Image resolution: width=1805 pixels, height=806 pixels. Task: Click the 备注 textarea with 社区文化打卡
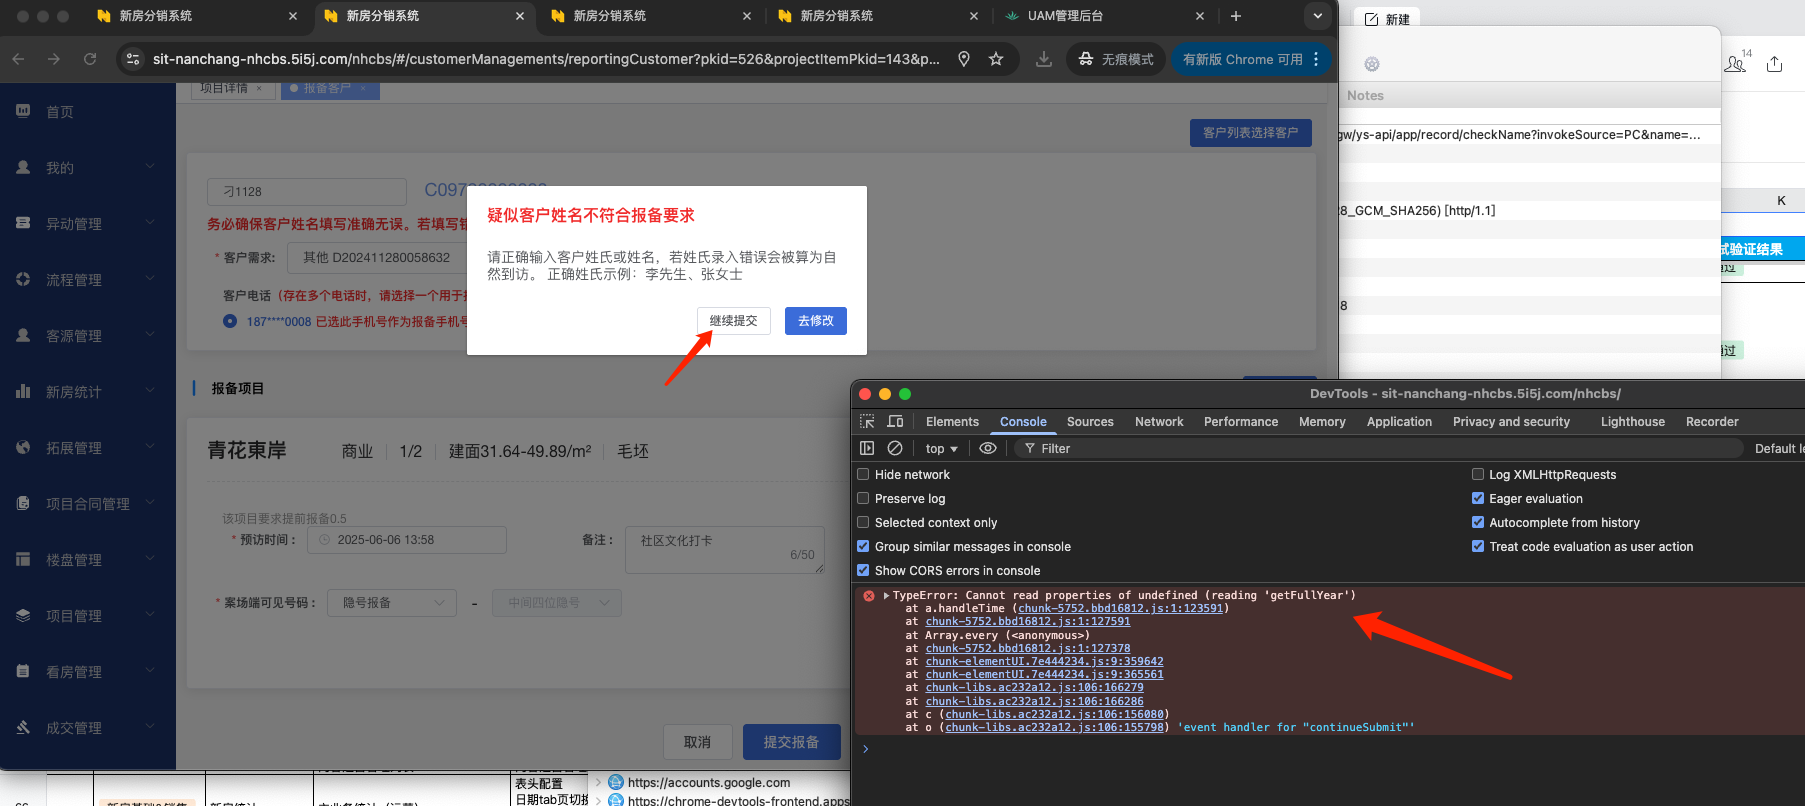point(725,550)
